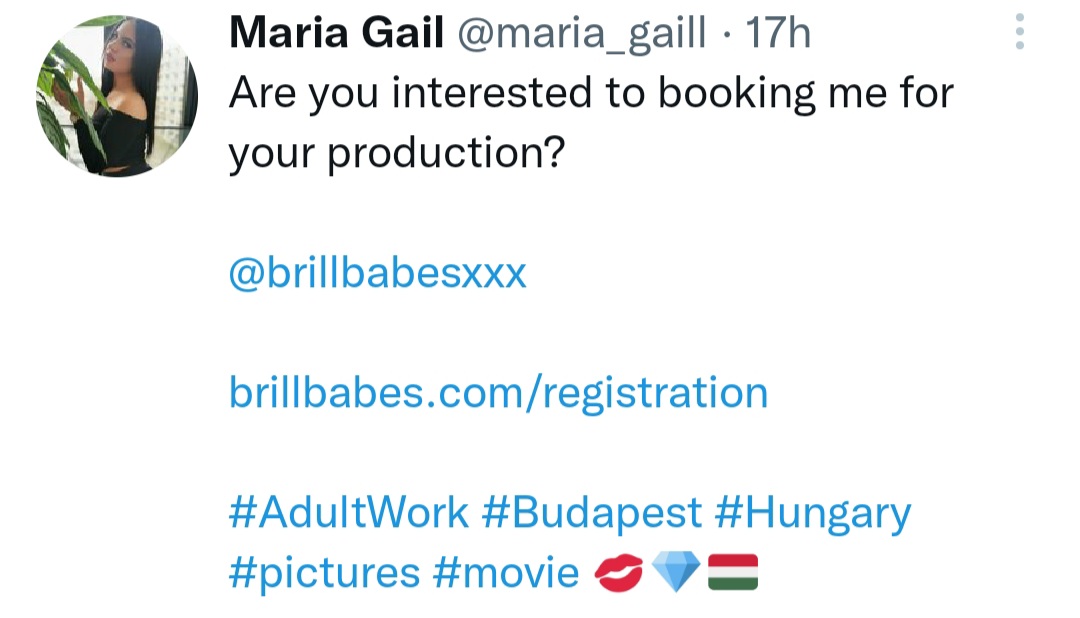This screenshot has height=618, width=1080.
Task: Click the Hungarian flag emoji
Action: coord(733,573)
